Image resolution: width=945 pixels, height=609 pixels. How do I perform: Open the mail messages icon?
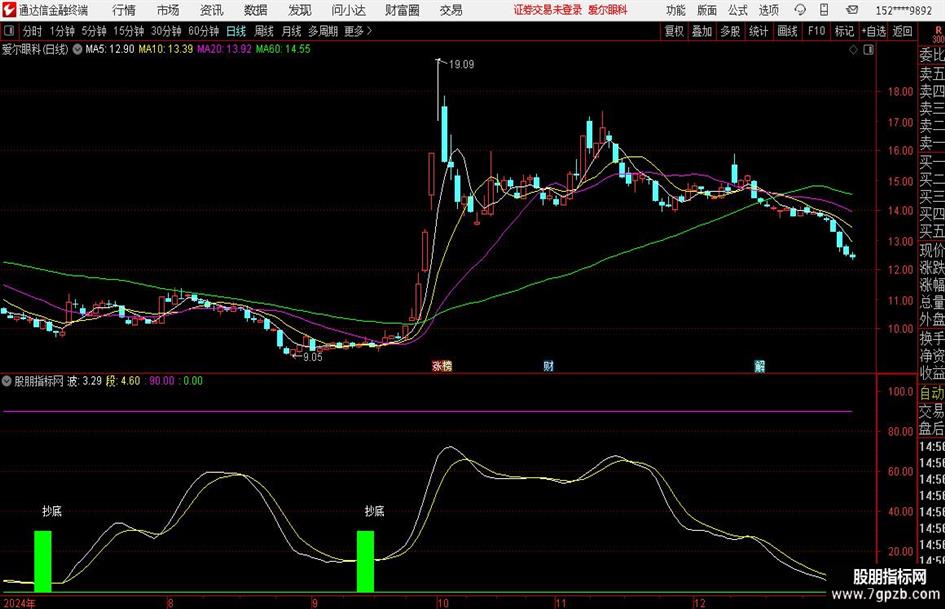(852, 10)
